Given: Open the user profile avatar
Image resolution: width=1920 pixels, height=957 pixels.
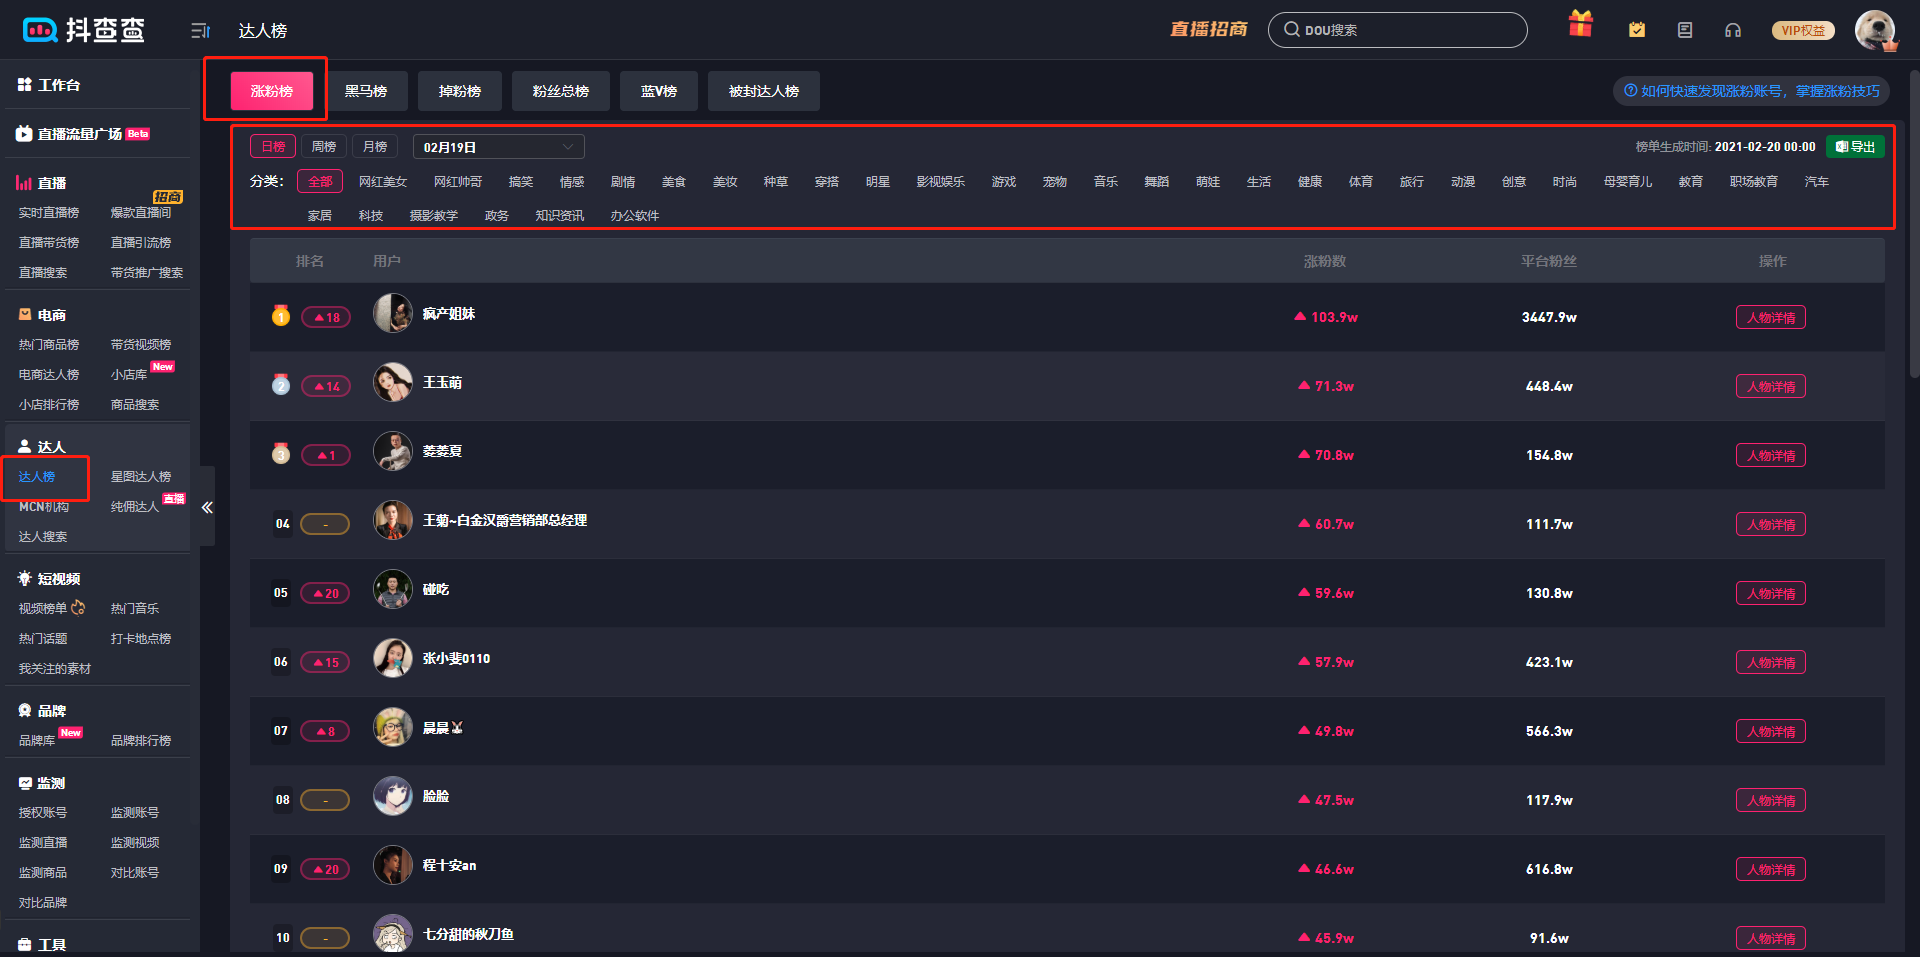Looking at the screenshot, I should coord(1874,30).
